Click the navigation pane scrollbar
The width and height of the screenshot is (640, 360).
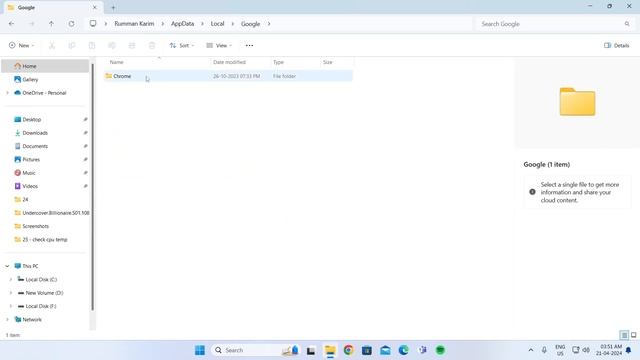(93, 188)
